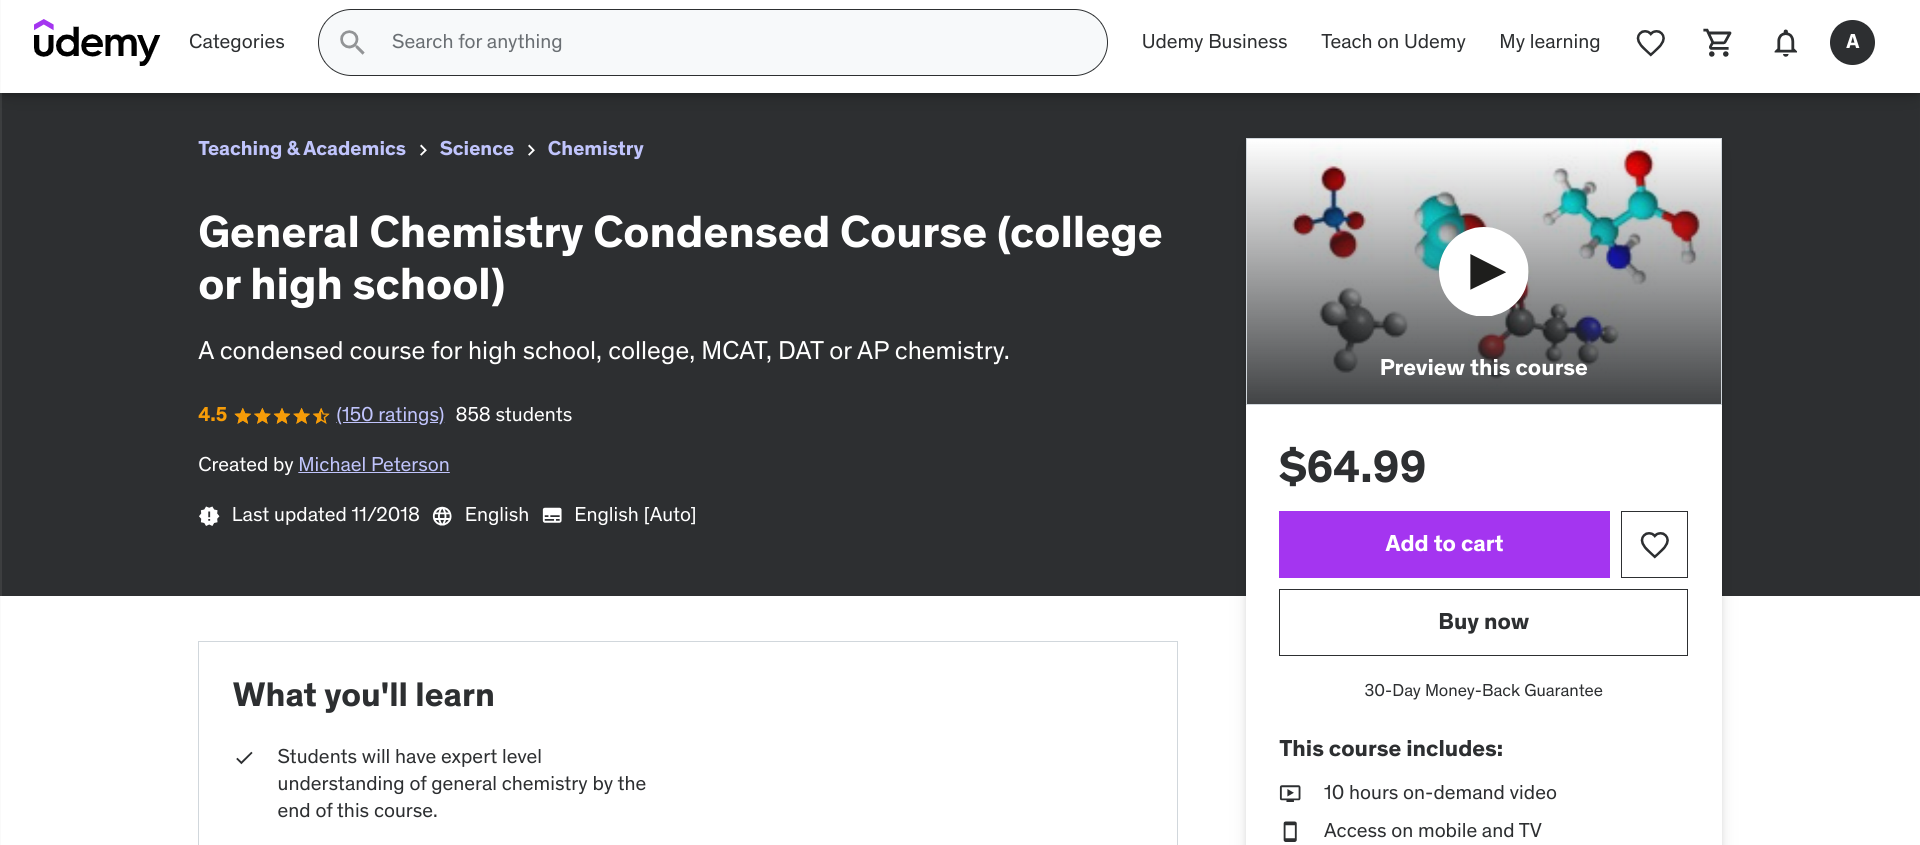The width and height of the screenshot is (1920, 845).
Task: Click the closed captions icon beside English [Auto]
Action: [551, 515]
